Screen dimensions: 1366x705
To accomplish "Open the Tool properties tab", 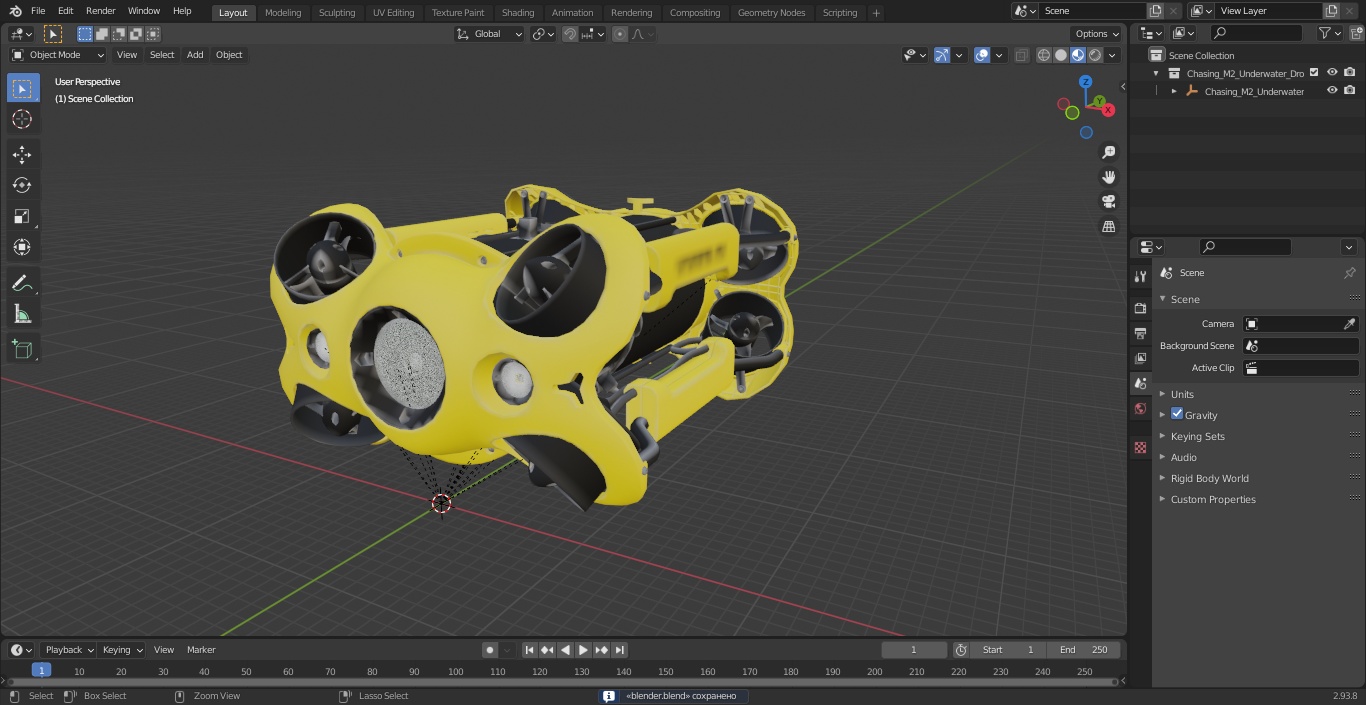I will [1140, 277].
